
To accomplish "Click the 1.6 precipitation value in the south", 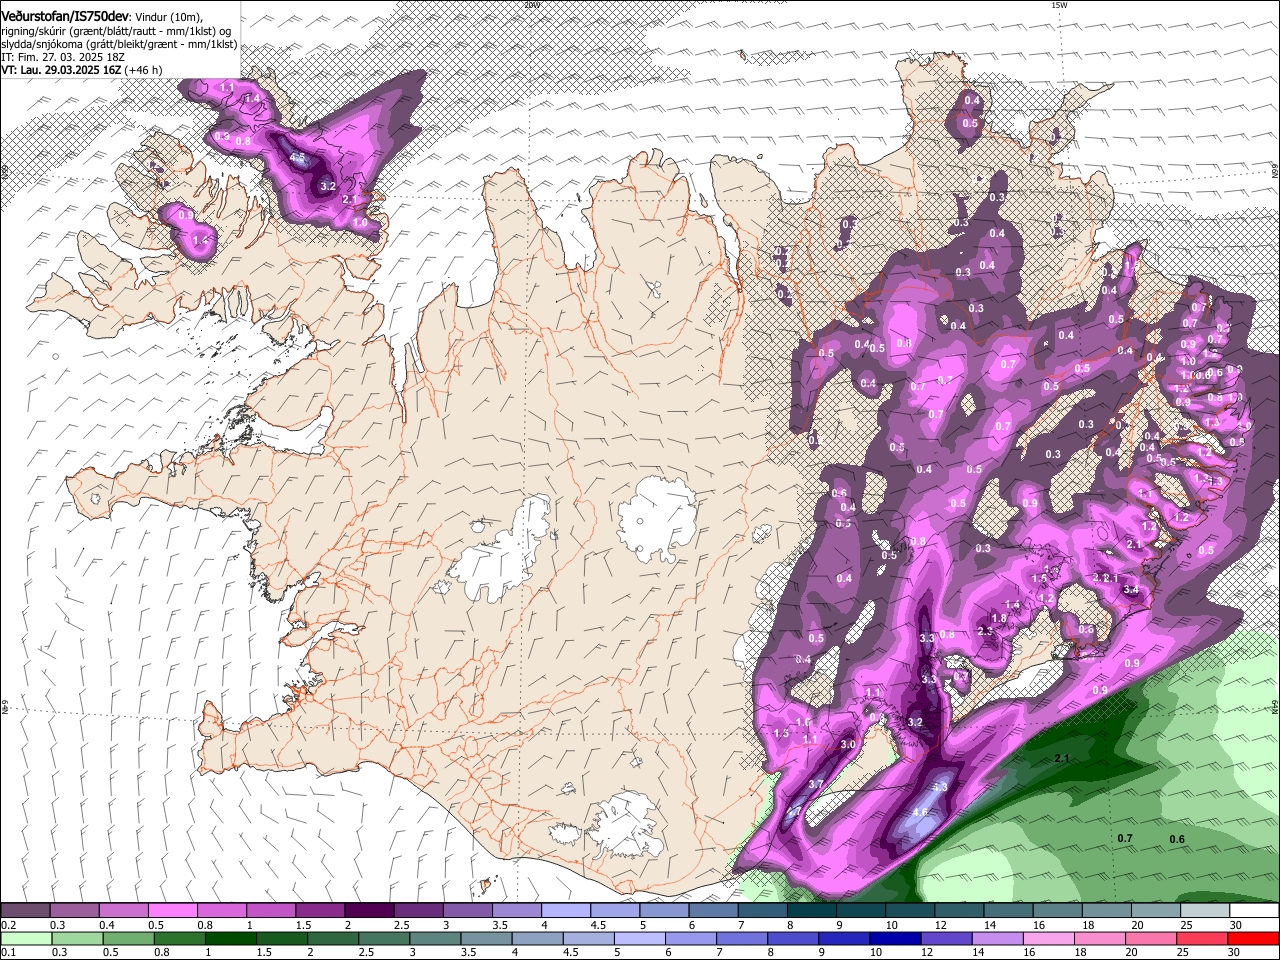I will tap(802, 722).
